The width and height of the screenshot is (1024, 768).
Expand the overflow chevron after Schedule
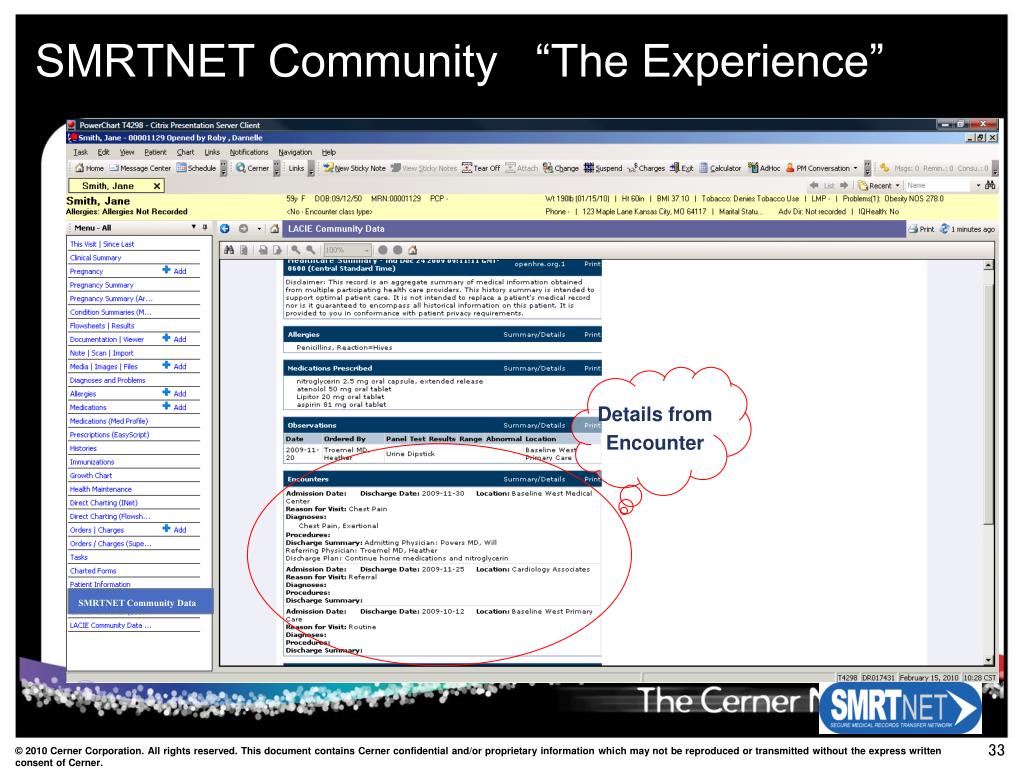(223, 168)
